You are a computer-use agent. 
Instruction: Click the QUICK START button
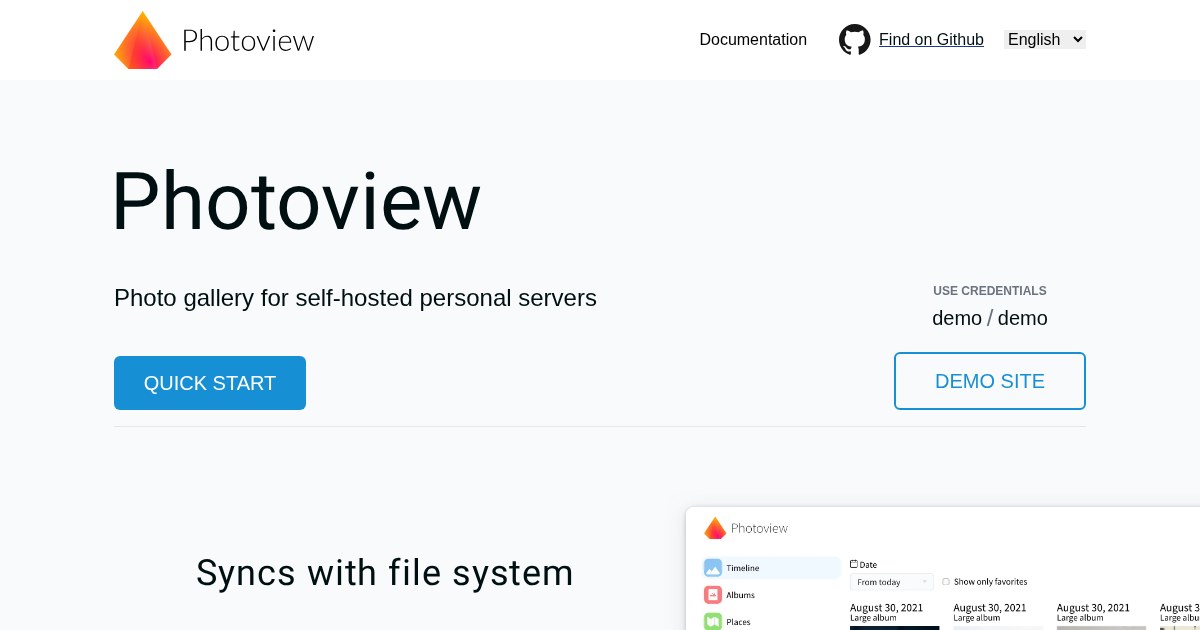tap(210, 383)
